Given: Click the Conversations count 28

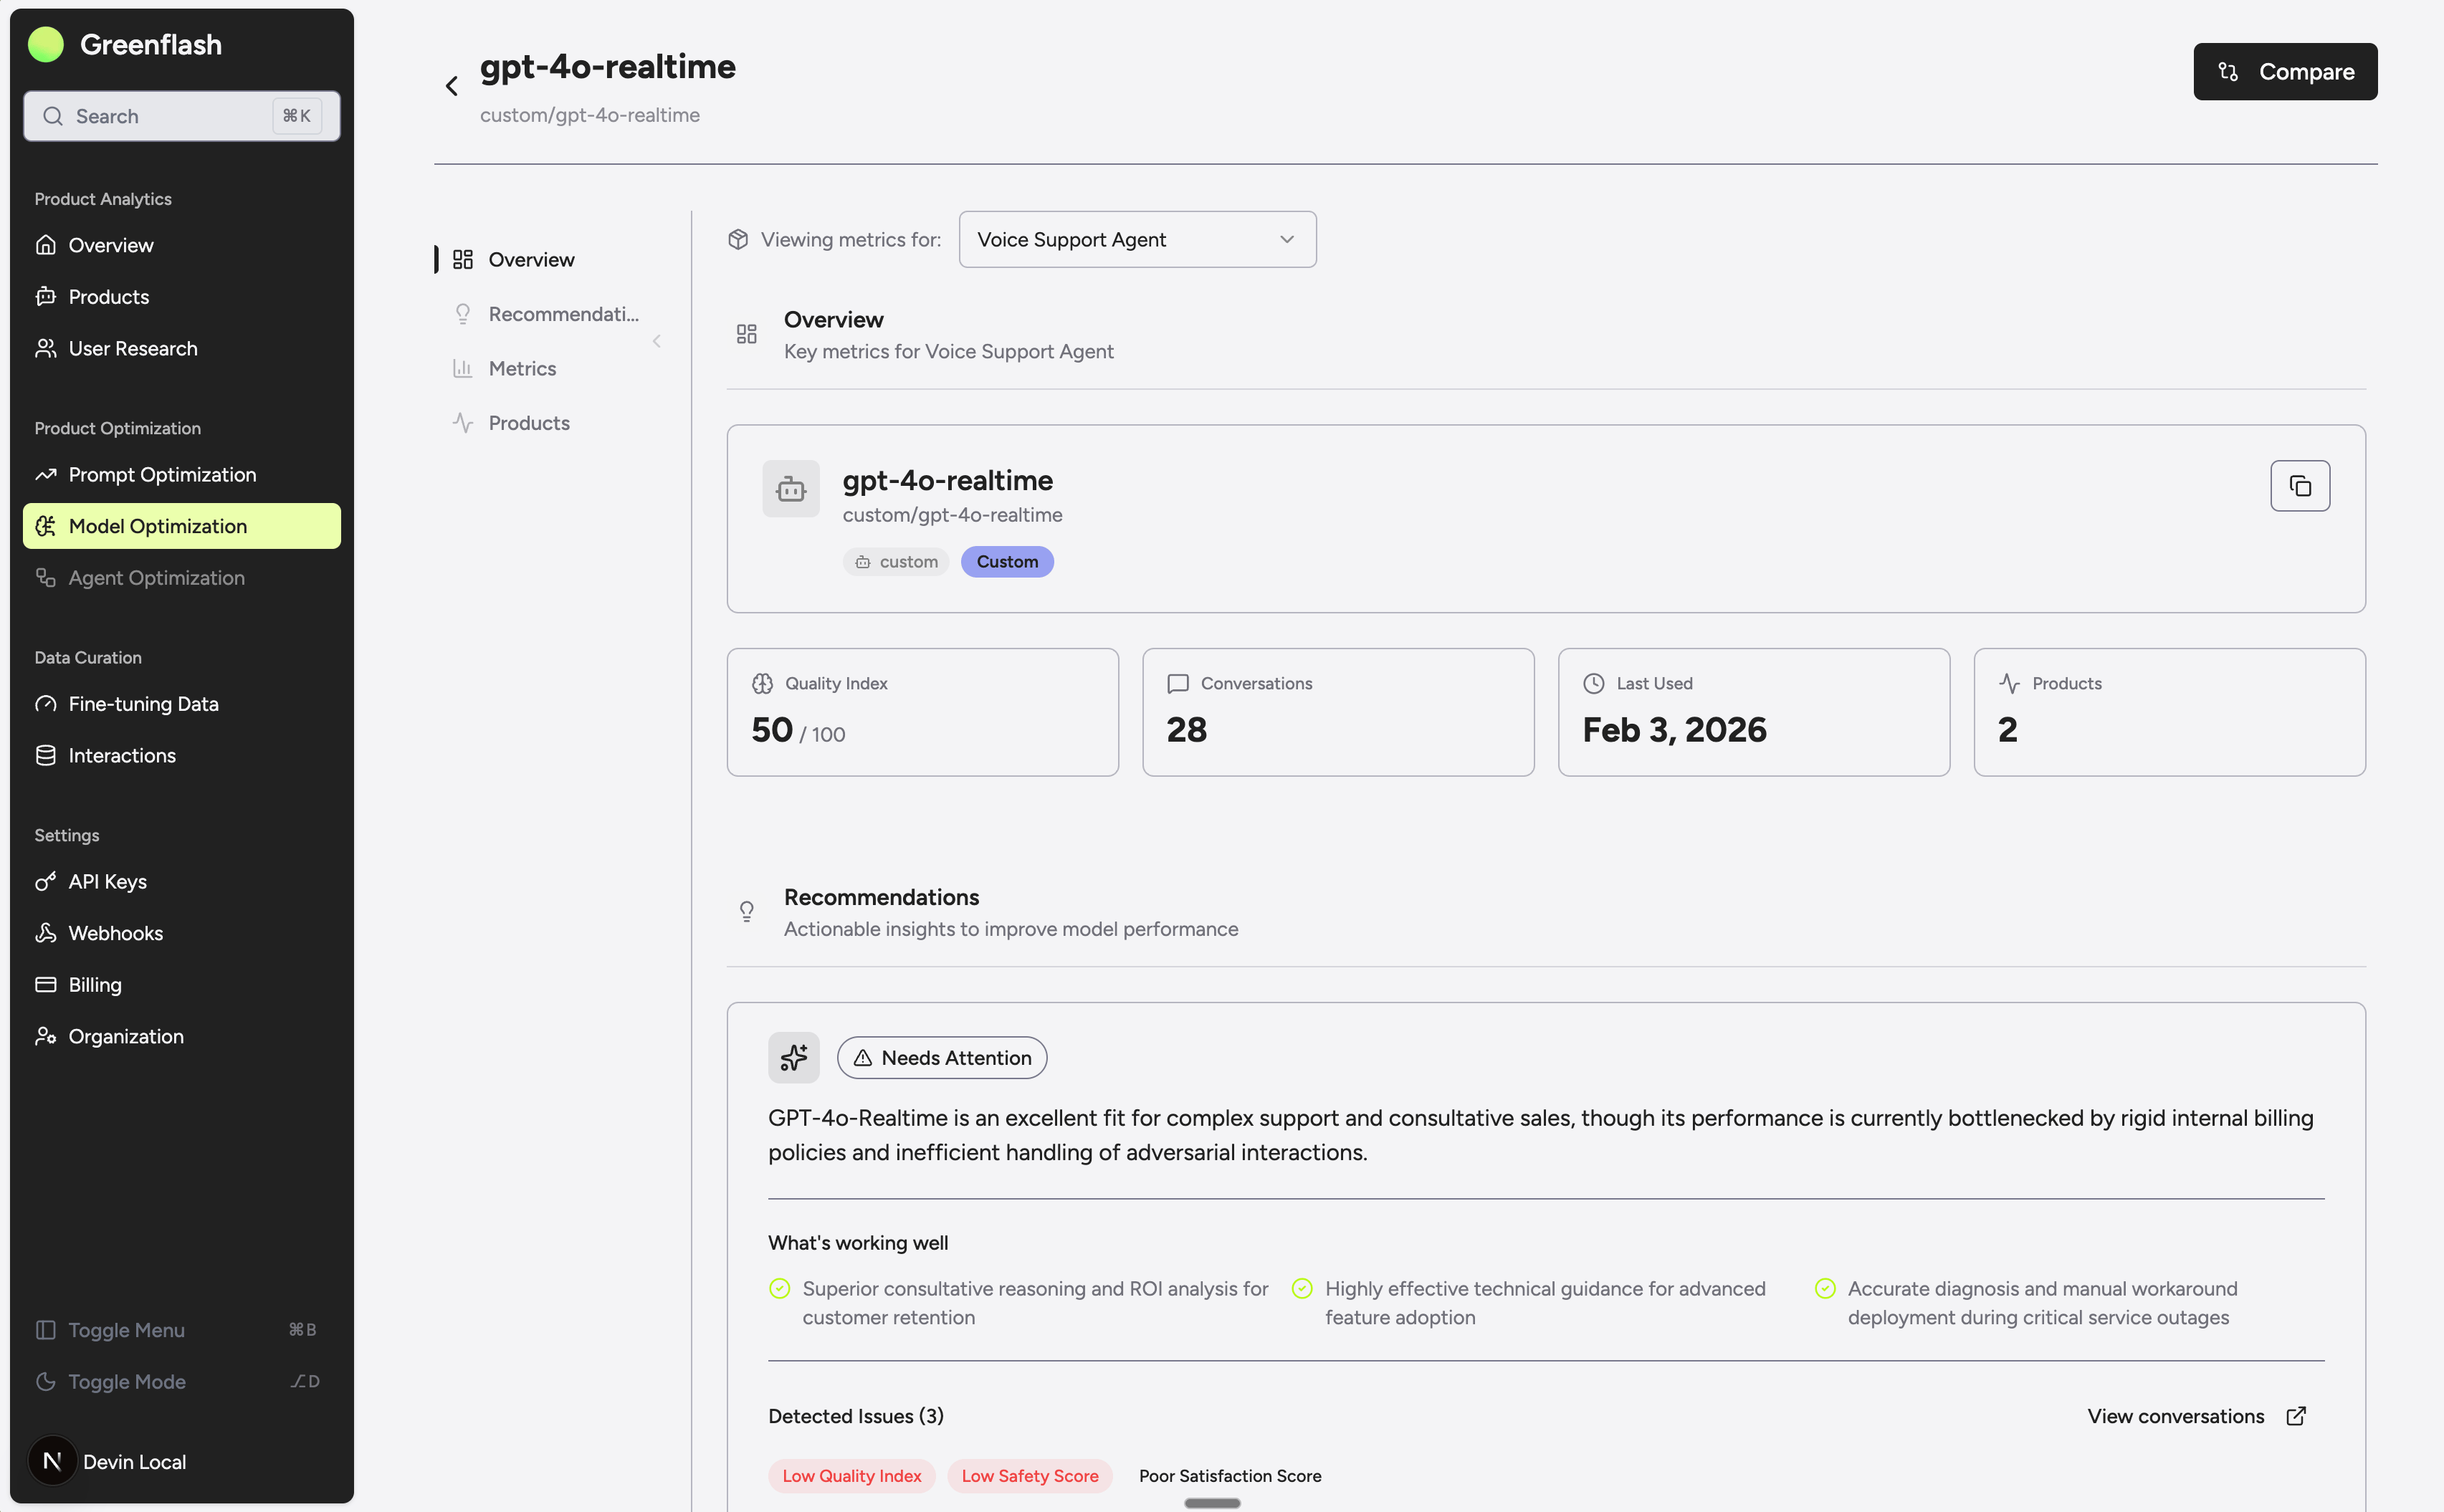Looking at the screenshot, I should (x=1187, y=730).
